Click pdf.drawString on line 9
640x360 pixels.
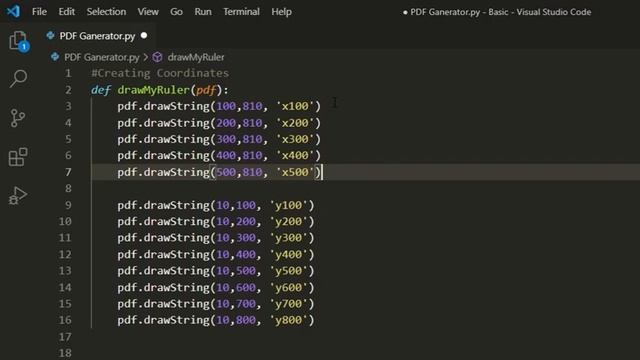coord(164,205)
